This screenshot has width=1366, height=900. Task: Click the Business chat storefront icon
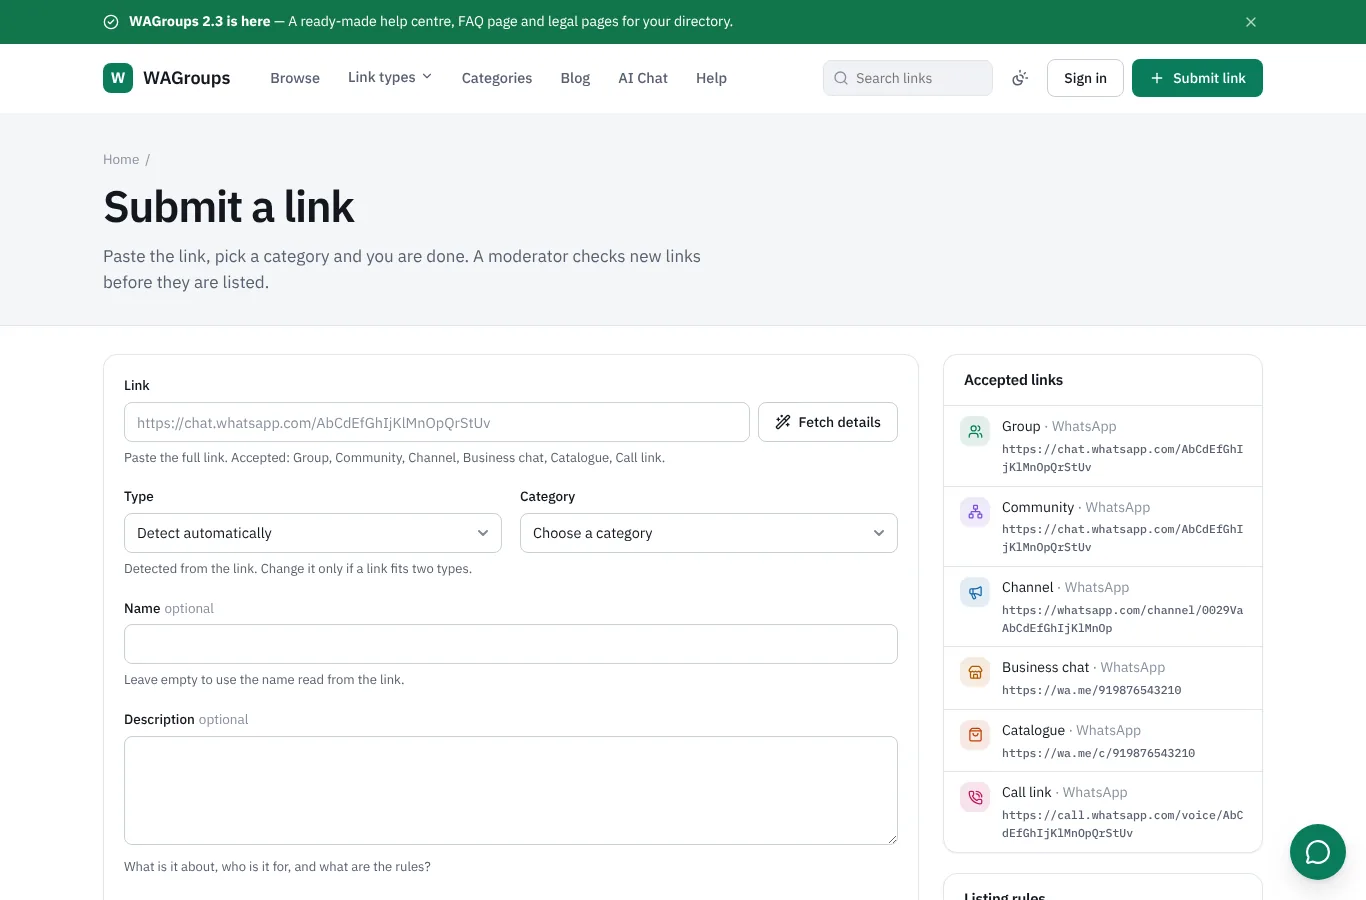975,673
